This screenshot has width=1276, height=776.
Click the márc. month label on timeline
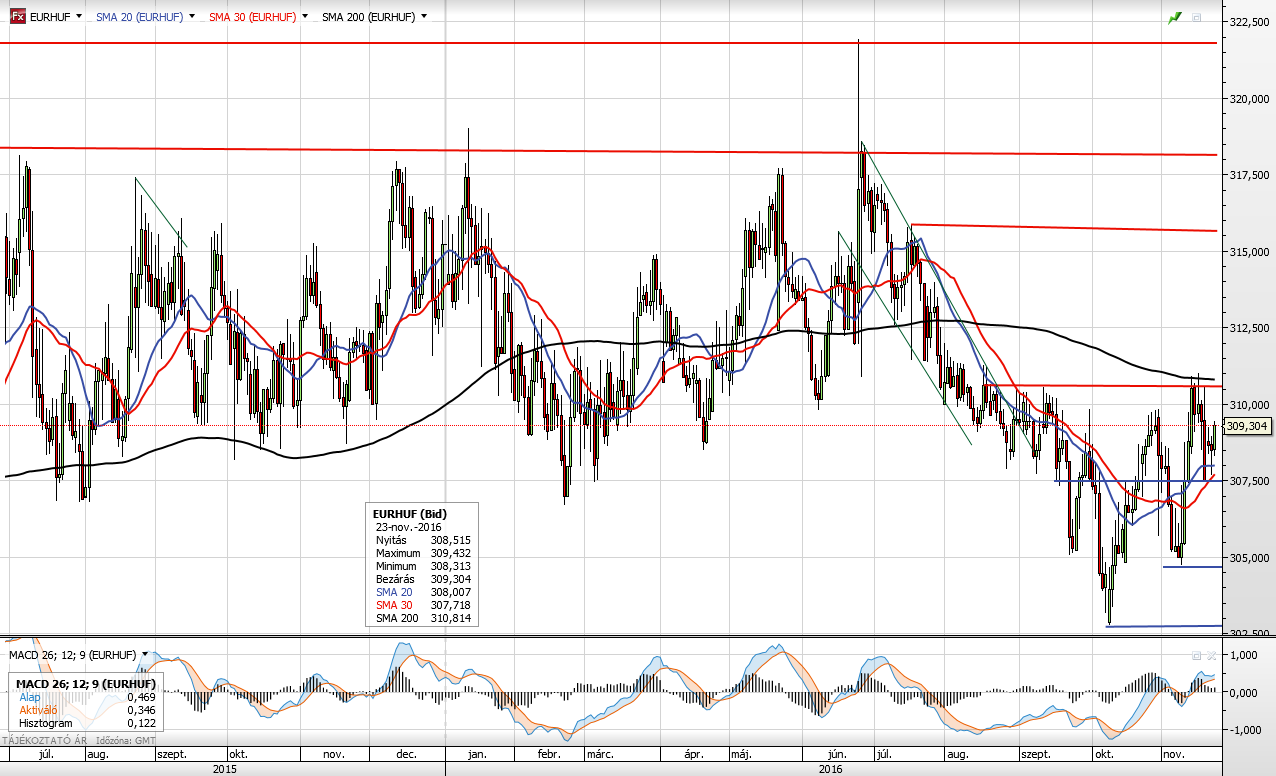599,754
